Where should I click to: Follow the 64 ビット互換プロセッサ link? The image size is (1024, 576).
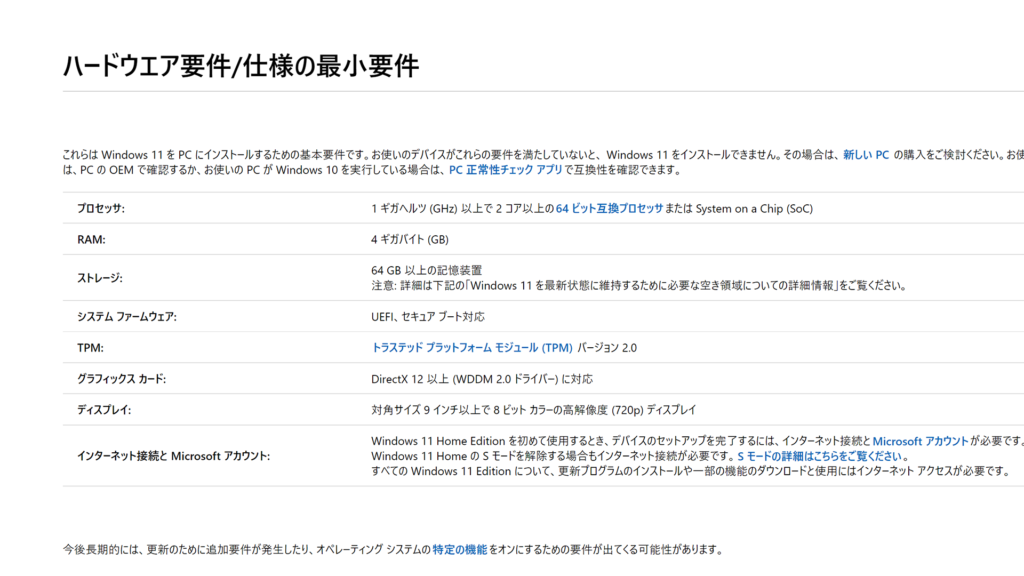(609, 208)
